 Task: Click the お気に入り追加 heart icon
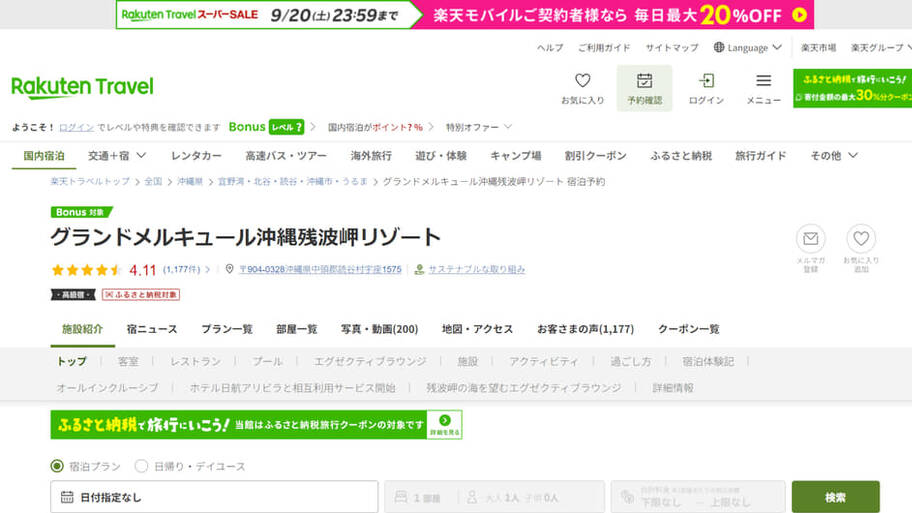(x=861, y=238)
